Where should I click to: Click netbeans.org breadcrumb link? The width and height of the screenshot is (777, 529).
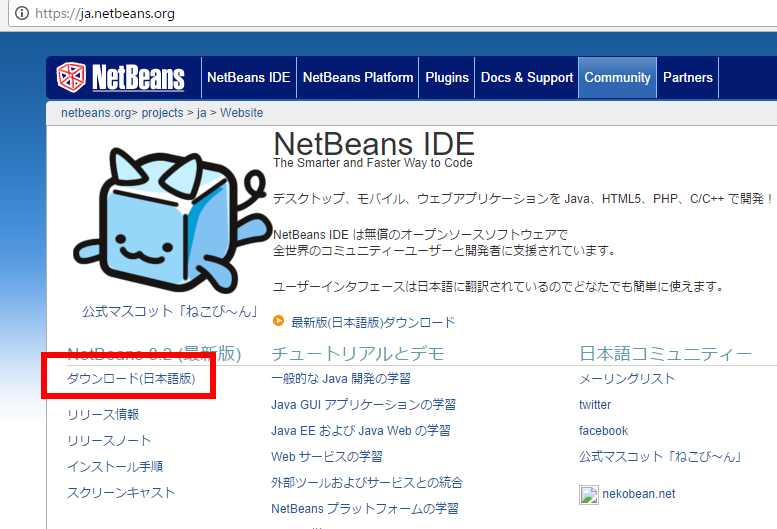point(96,113)
